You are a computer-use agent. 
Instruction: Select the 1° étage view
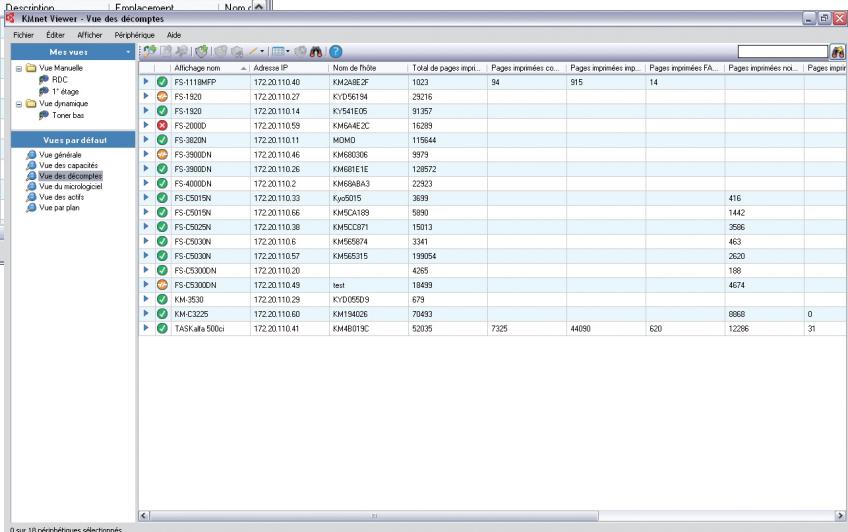65,91
